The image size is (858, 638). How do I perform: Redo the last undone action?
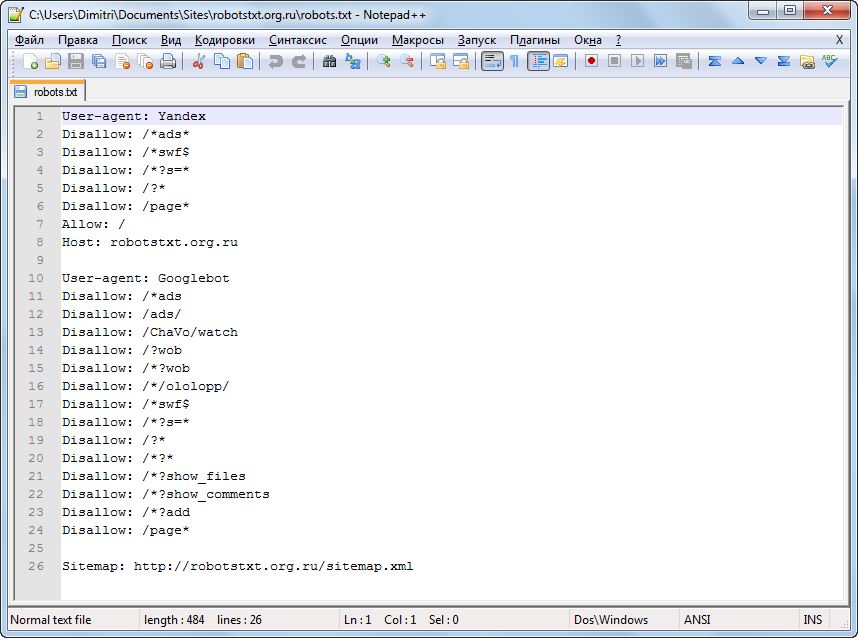coord(298,61)
